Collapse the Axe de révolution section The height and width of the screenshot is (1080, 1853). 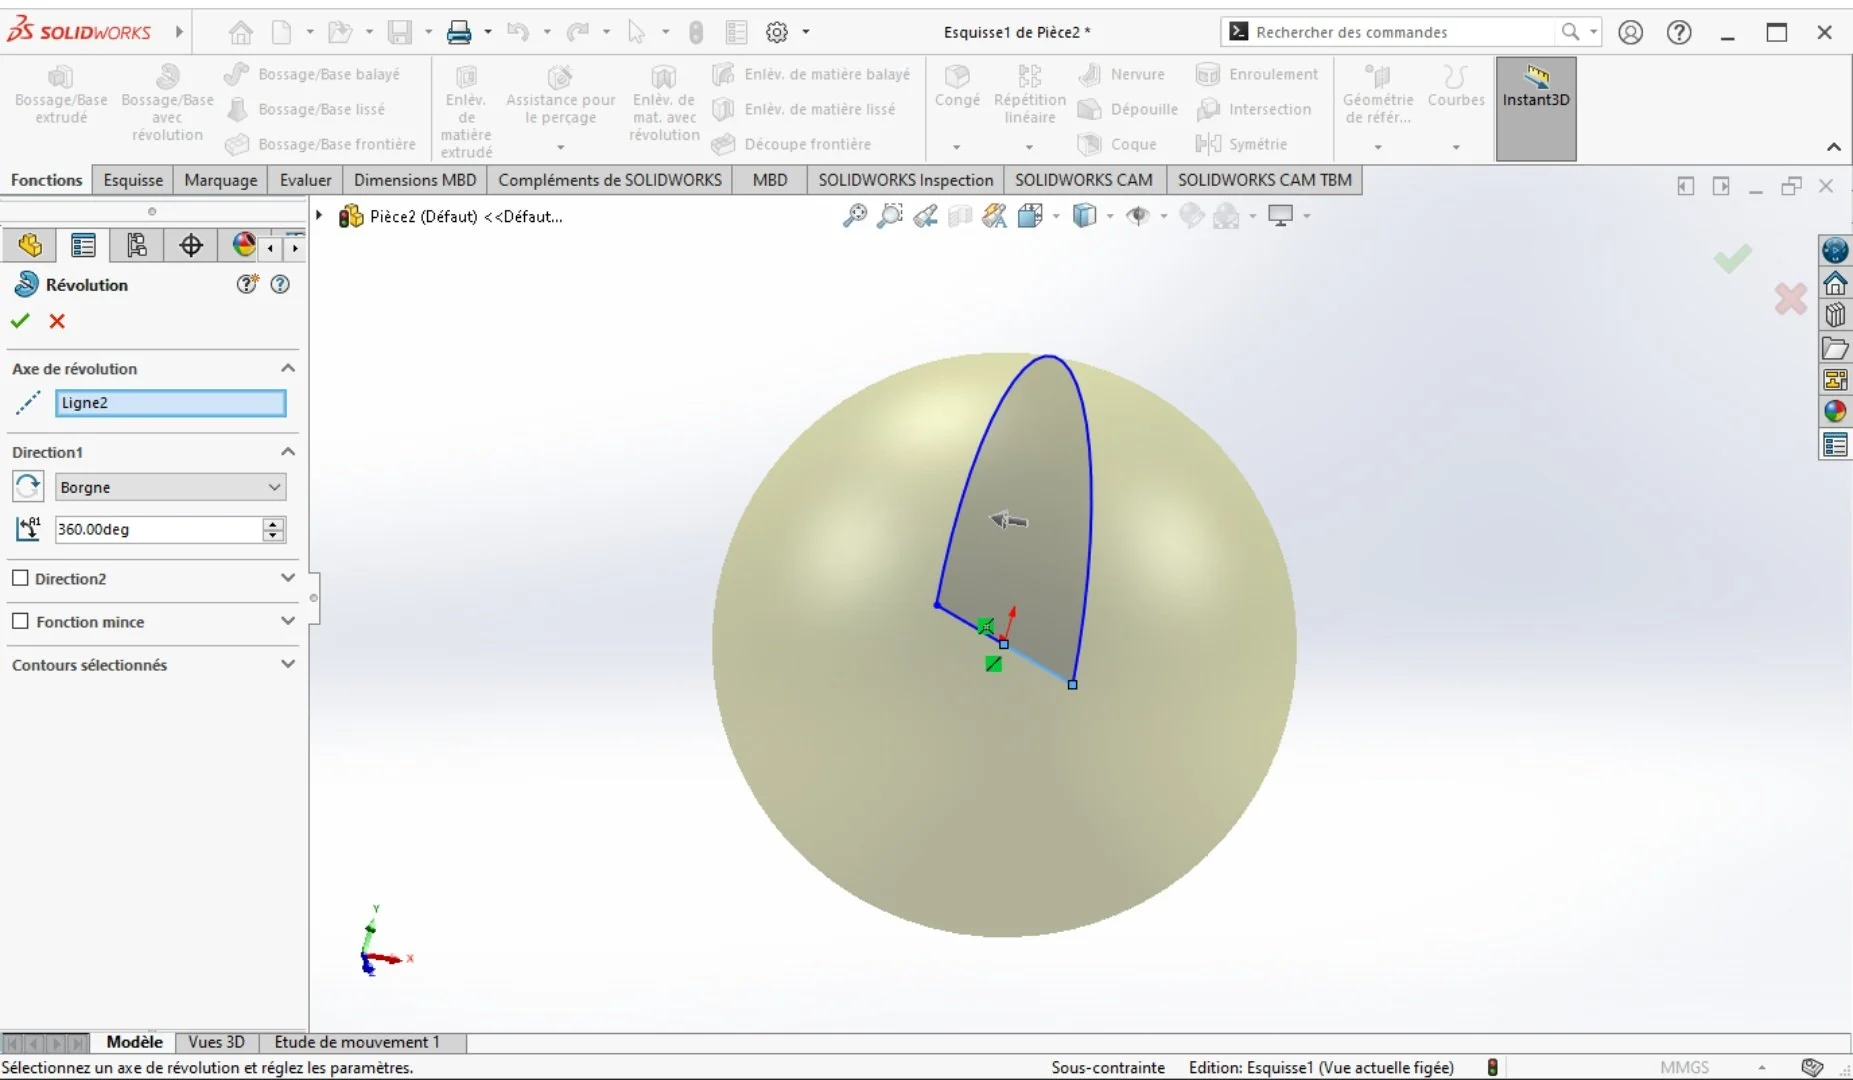(x=288, y=368)
